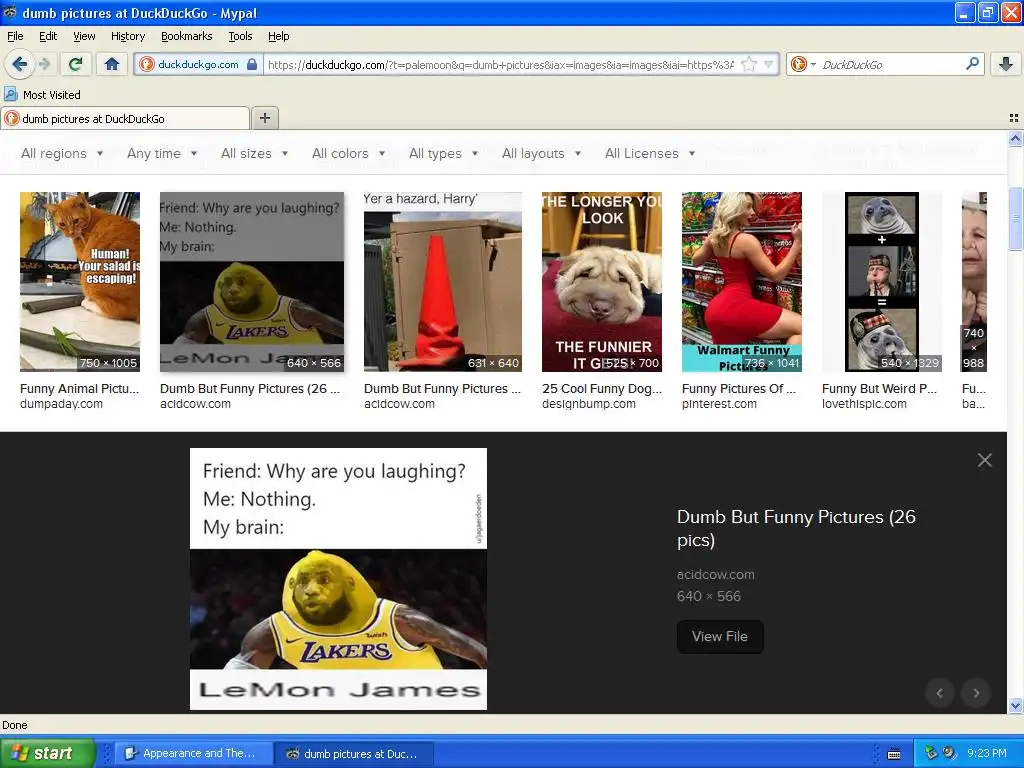Open the Downloads arrow button

coord(1006,64)
